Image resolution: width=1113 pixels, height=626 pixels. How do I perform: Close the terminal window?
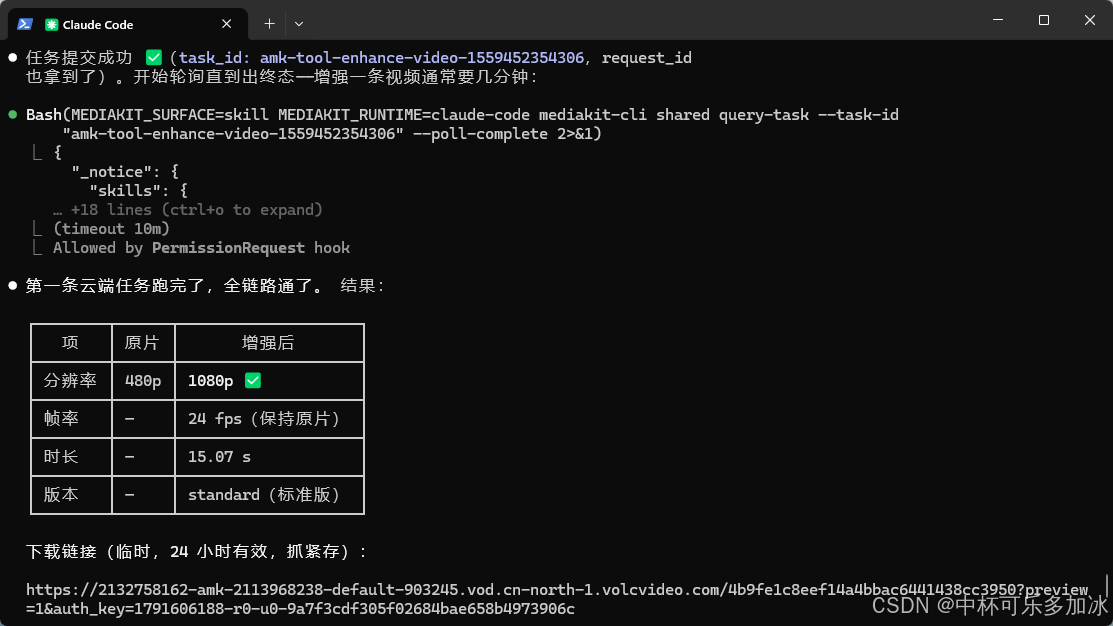(1090, 20)
